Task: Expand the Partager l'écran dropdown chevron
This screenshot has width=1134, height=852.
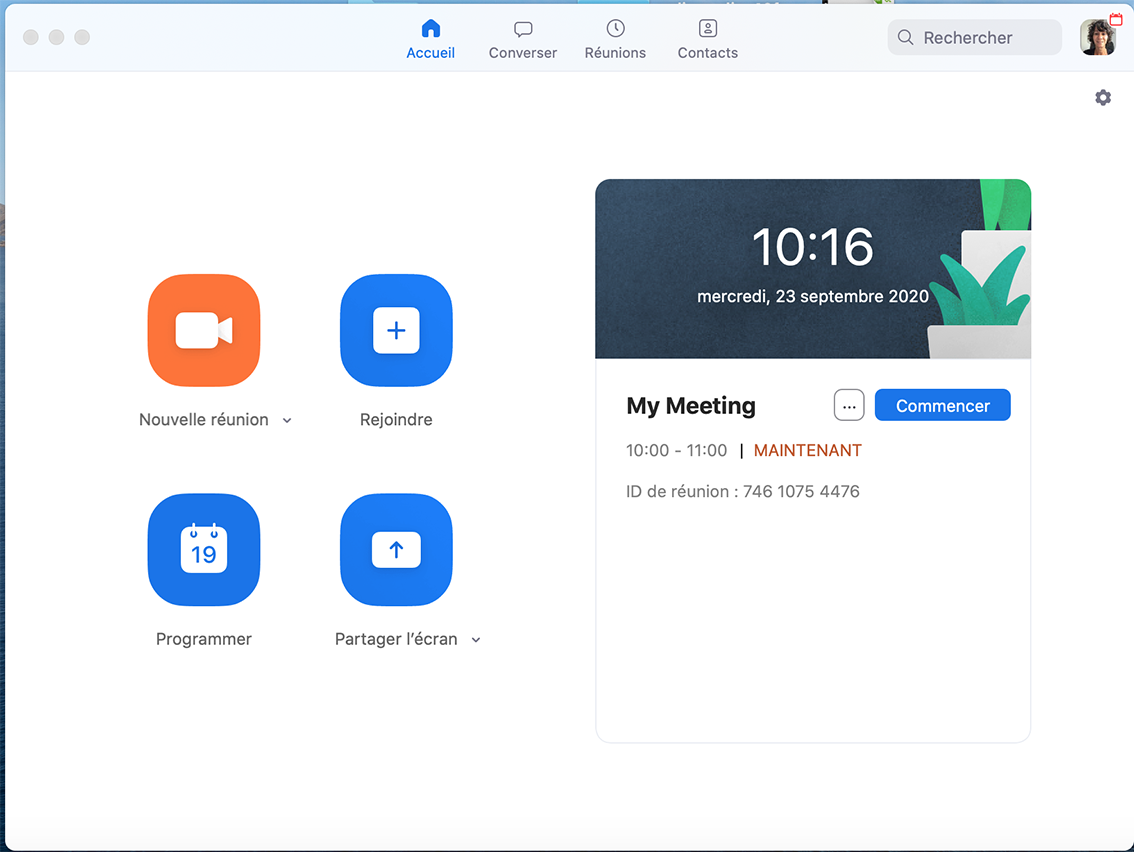Action: pyautogui.click(x=476, y=640)
